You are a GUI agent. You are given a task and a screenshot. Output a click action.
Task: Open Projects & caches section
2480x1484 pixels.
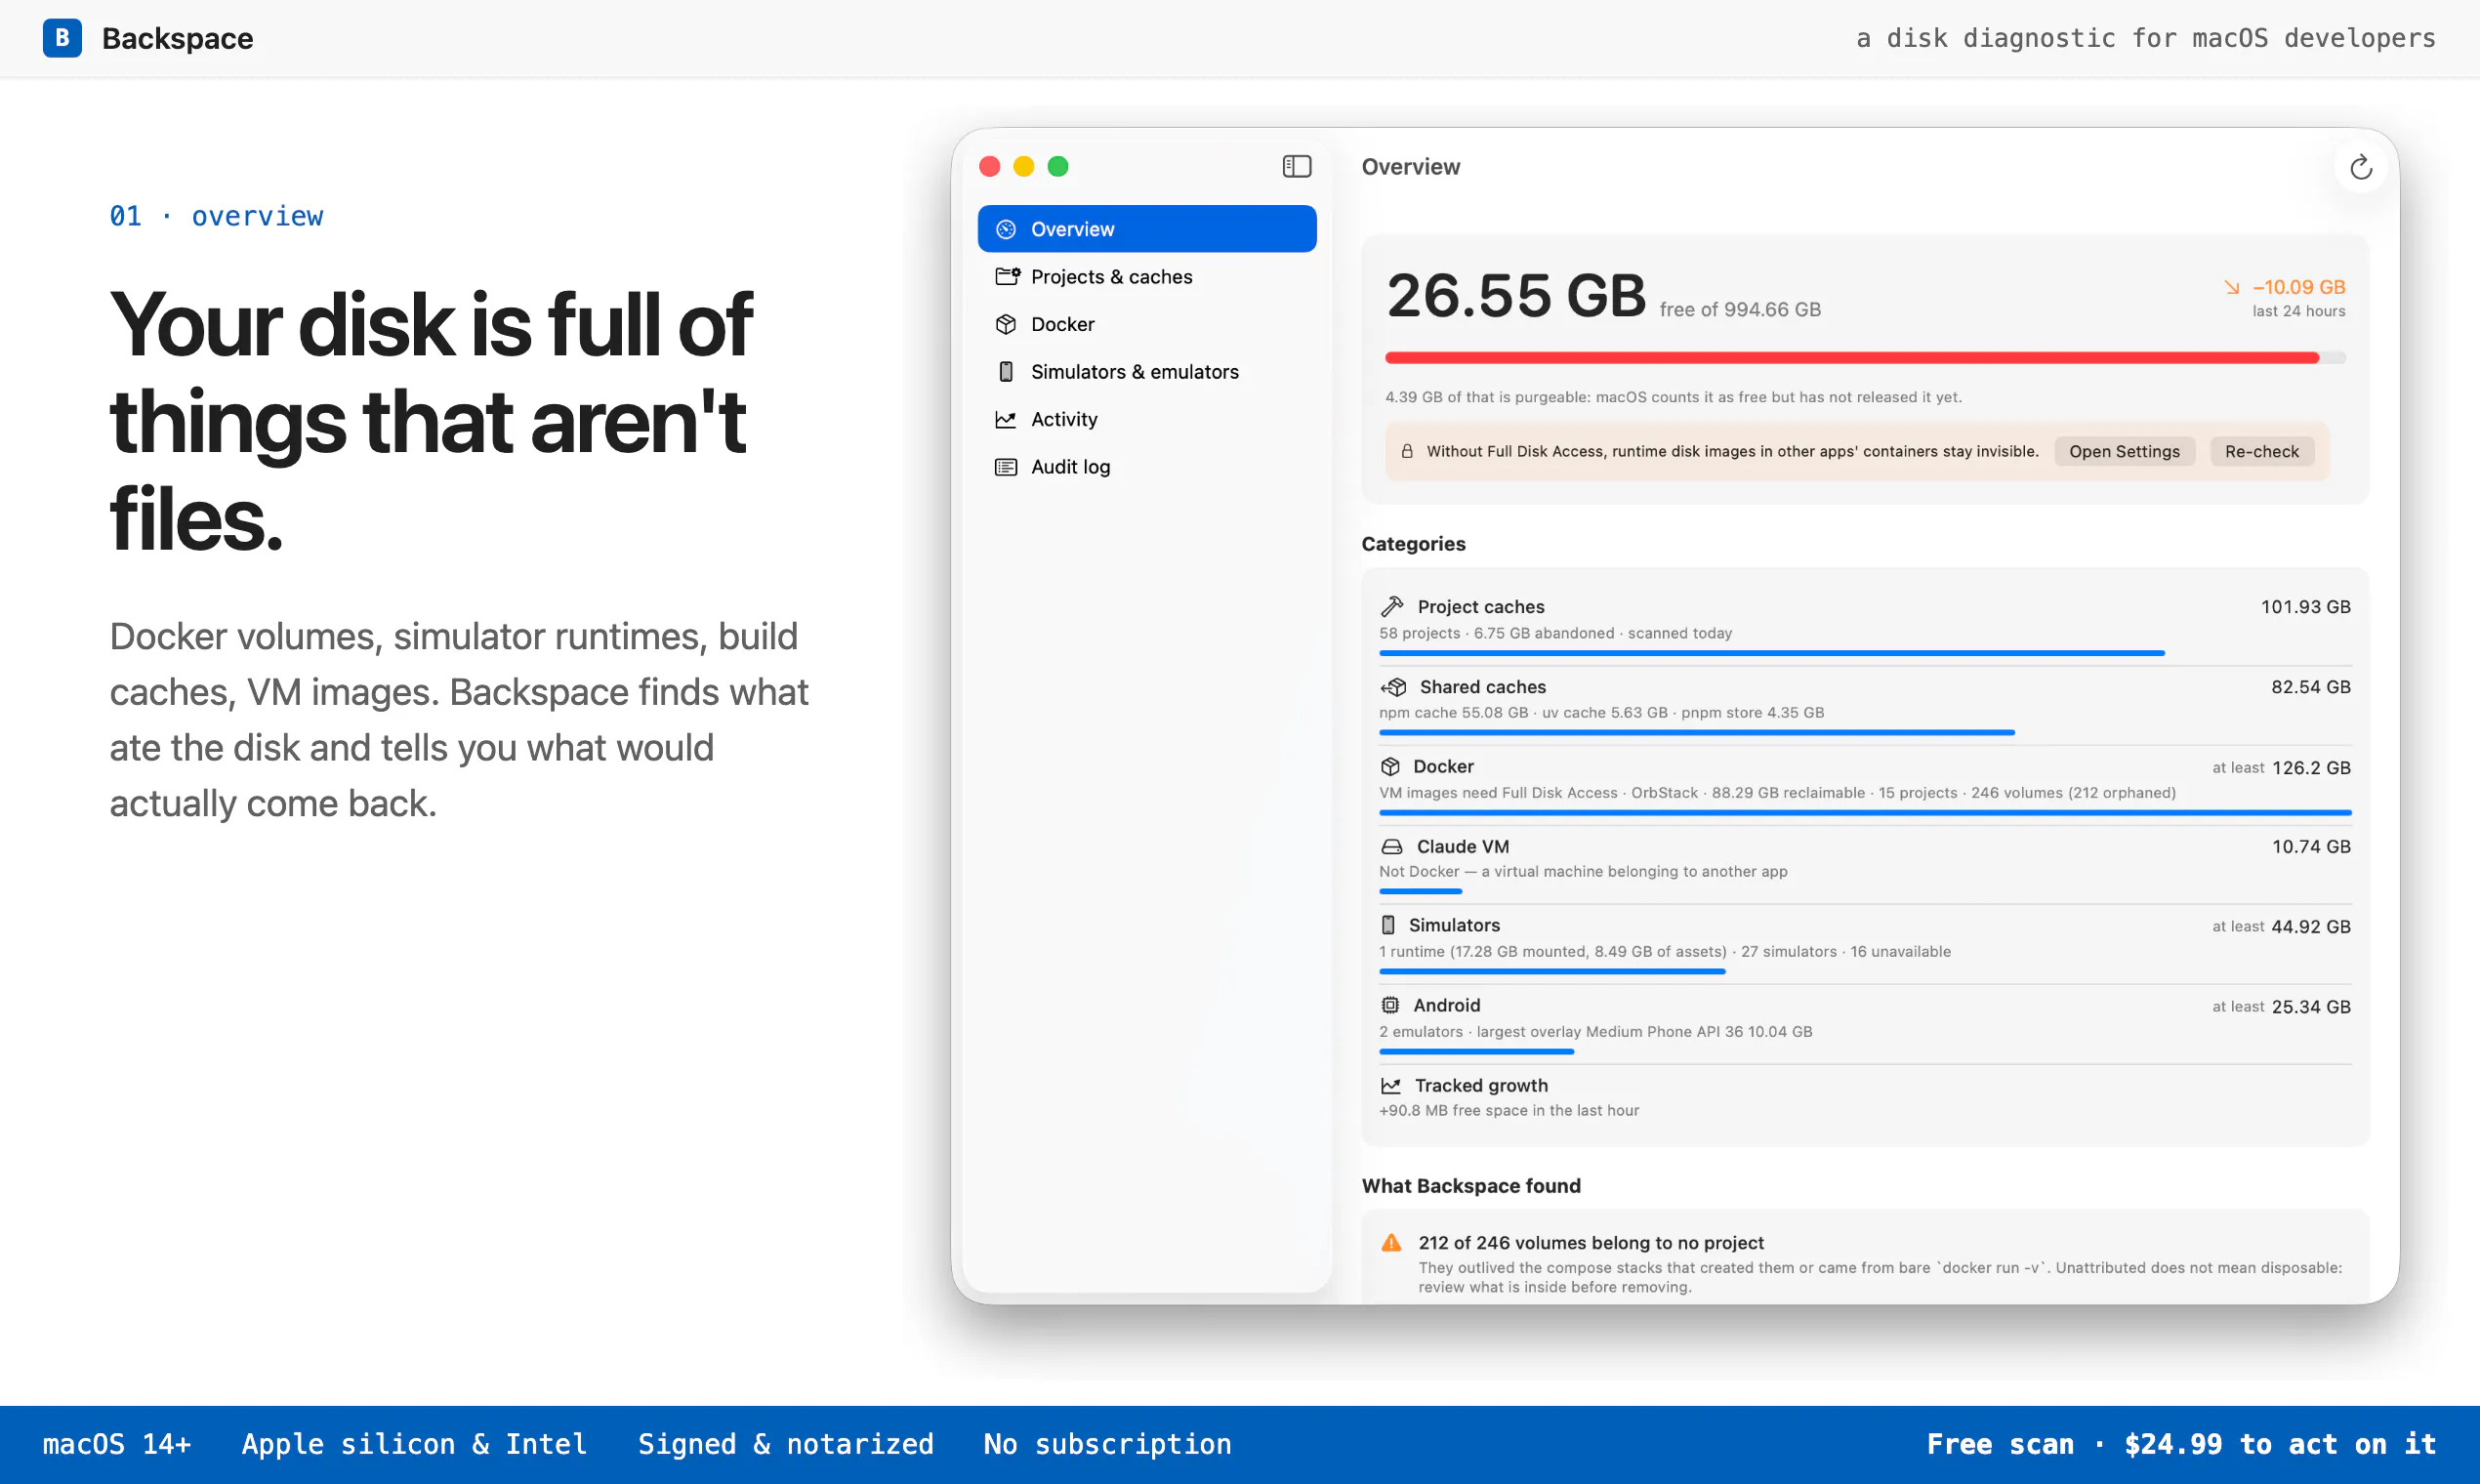tap(1147, 276)
